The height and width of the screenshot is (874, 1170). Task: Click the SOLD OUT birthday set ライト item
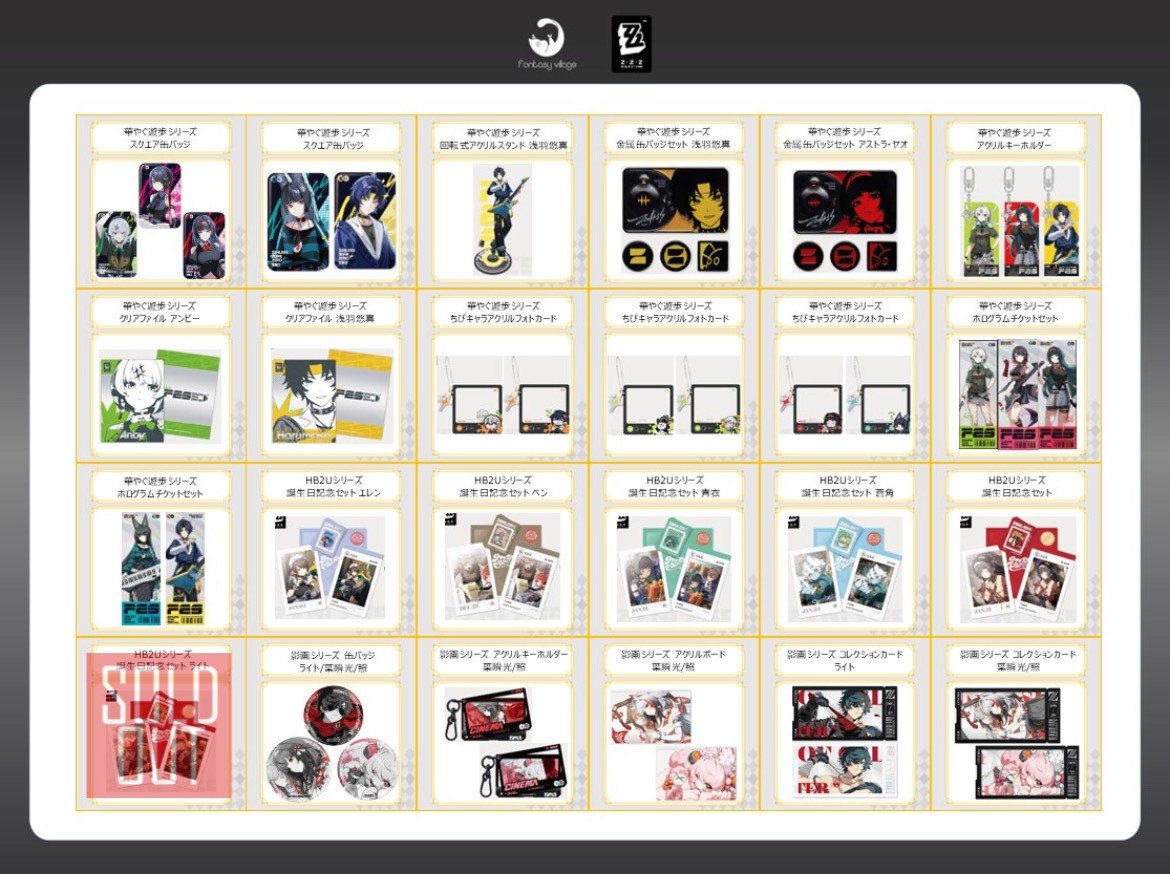click(x=158, y=725)
